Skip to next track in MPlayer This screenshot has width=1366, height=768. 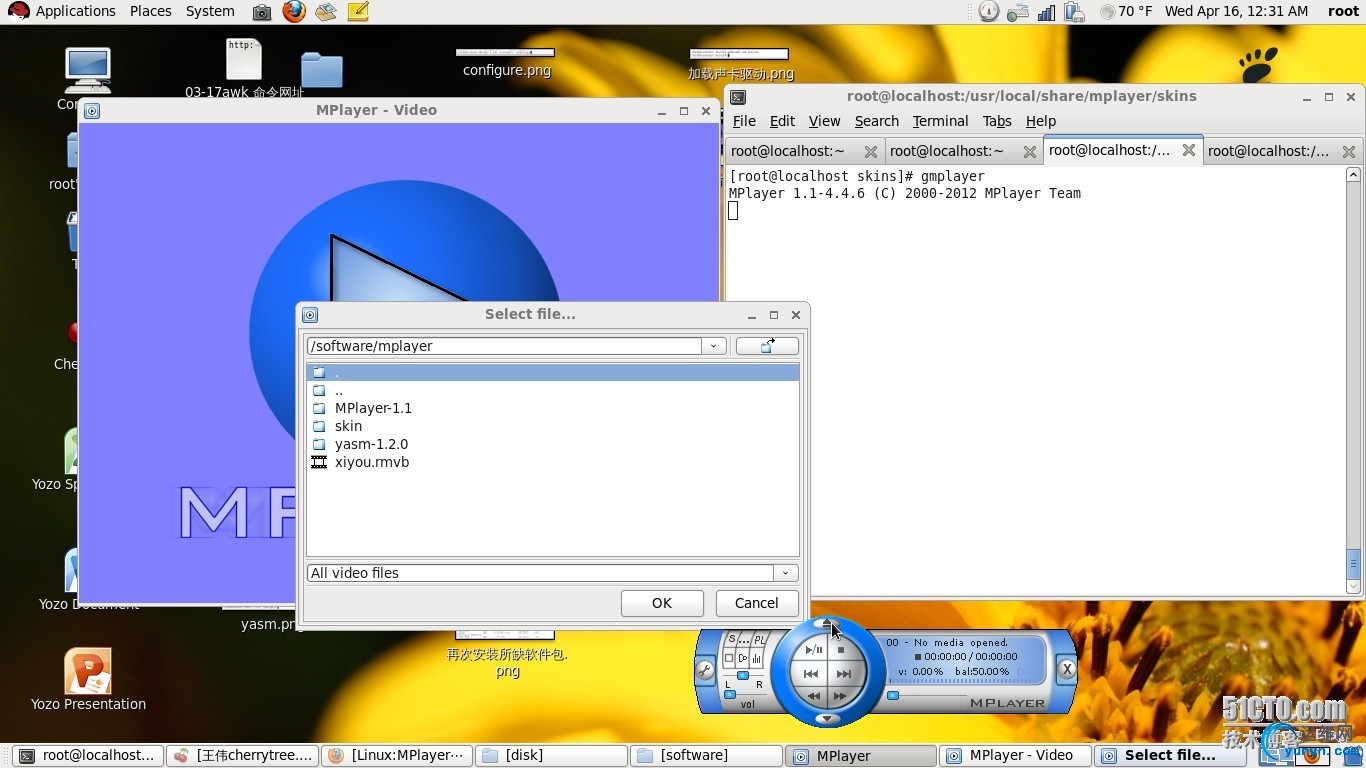coord(844,673)
